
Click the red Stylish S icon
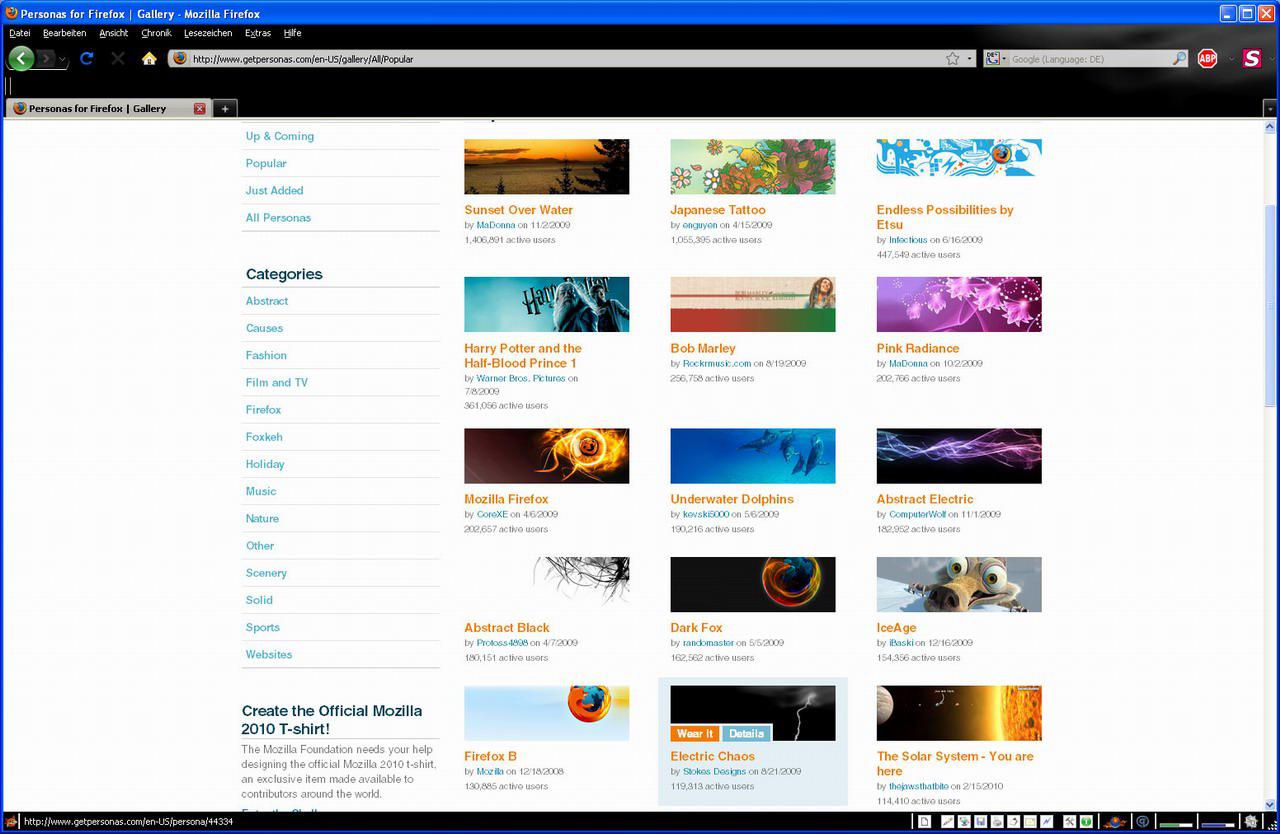tap(1252, 59)
